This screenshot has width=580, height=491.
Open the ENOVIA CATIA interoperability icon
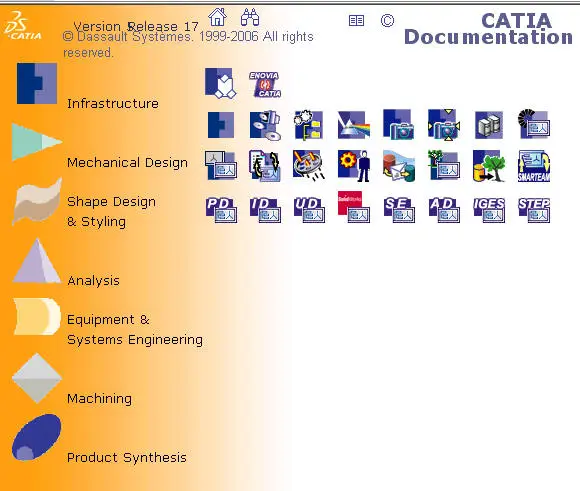(x=265, y=84)
